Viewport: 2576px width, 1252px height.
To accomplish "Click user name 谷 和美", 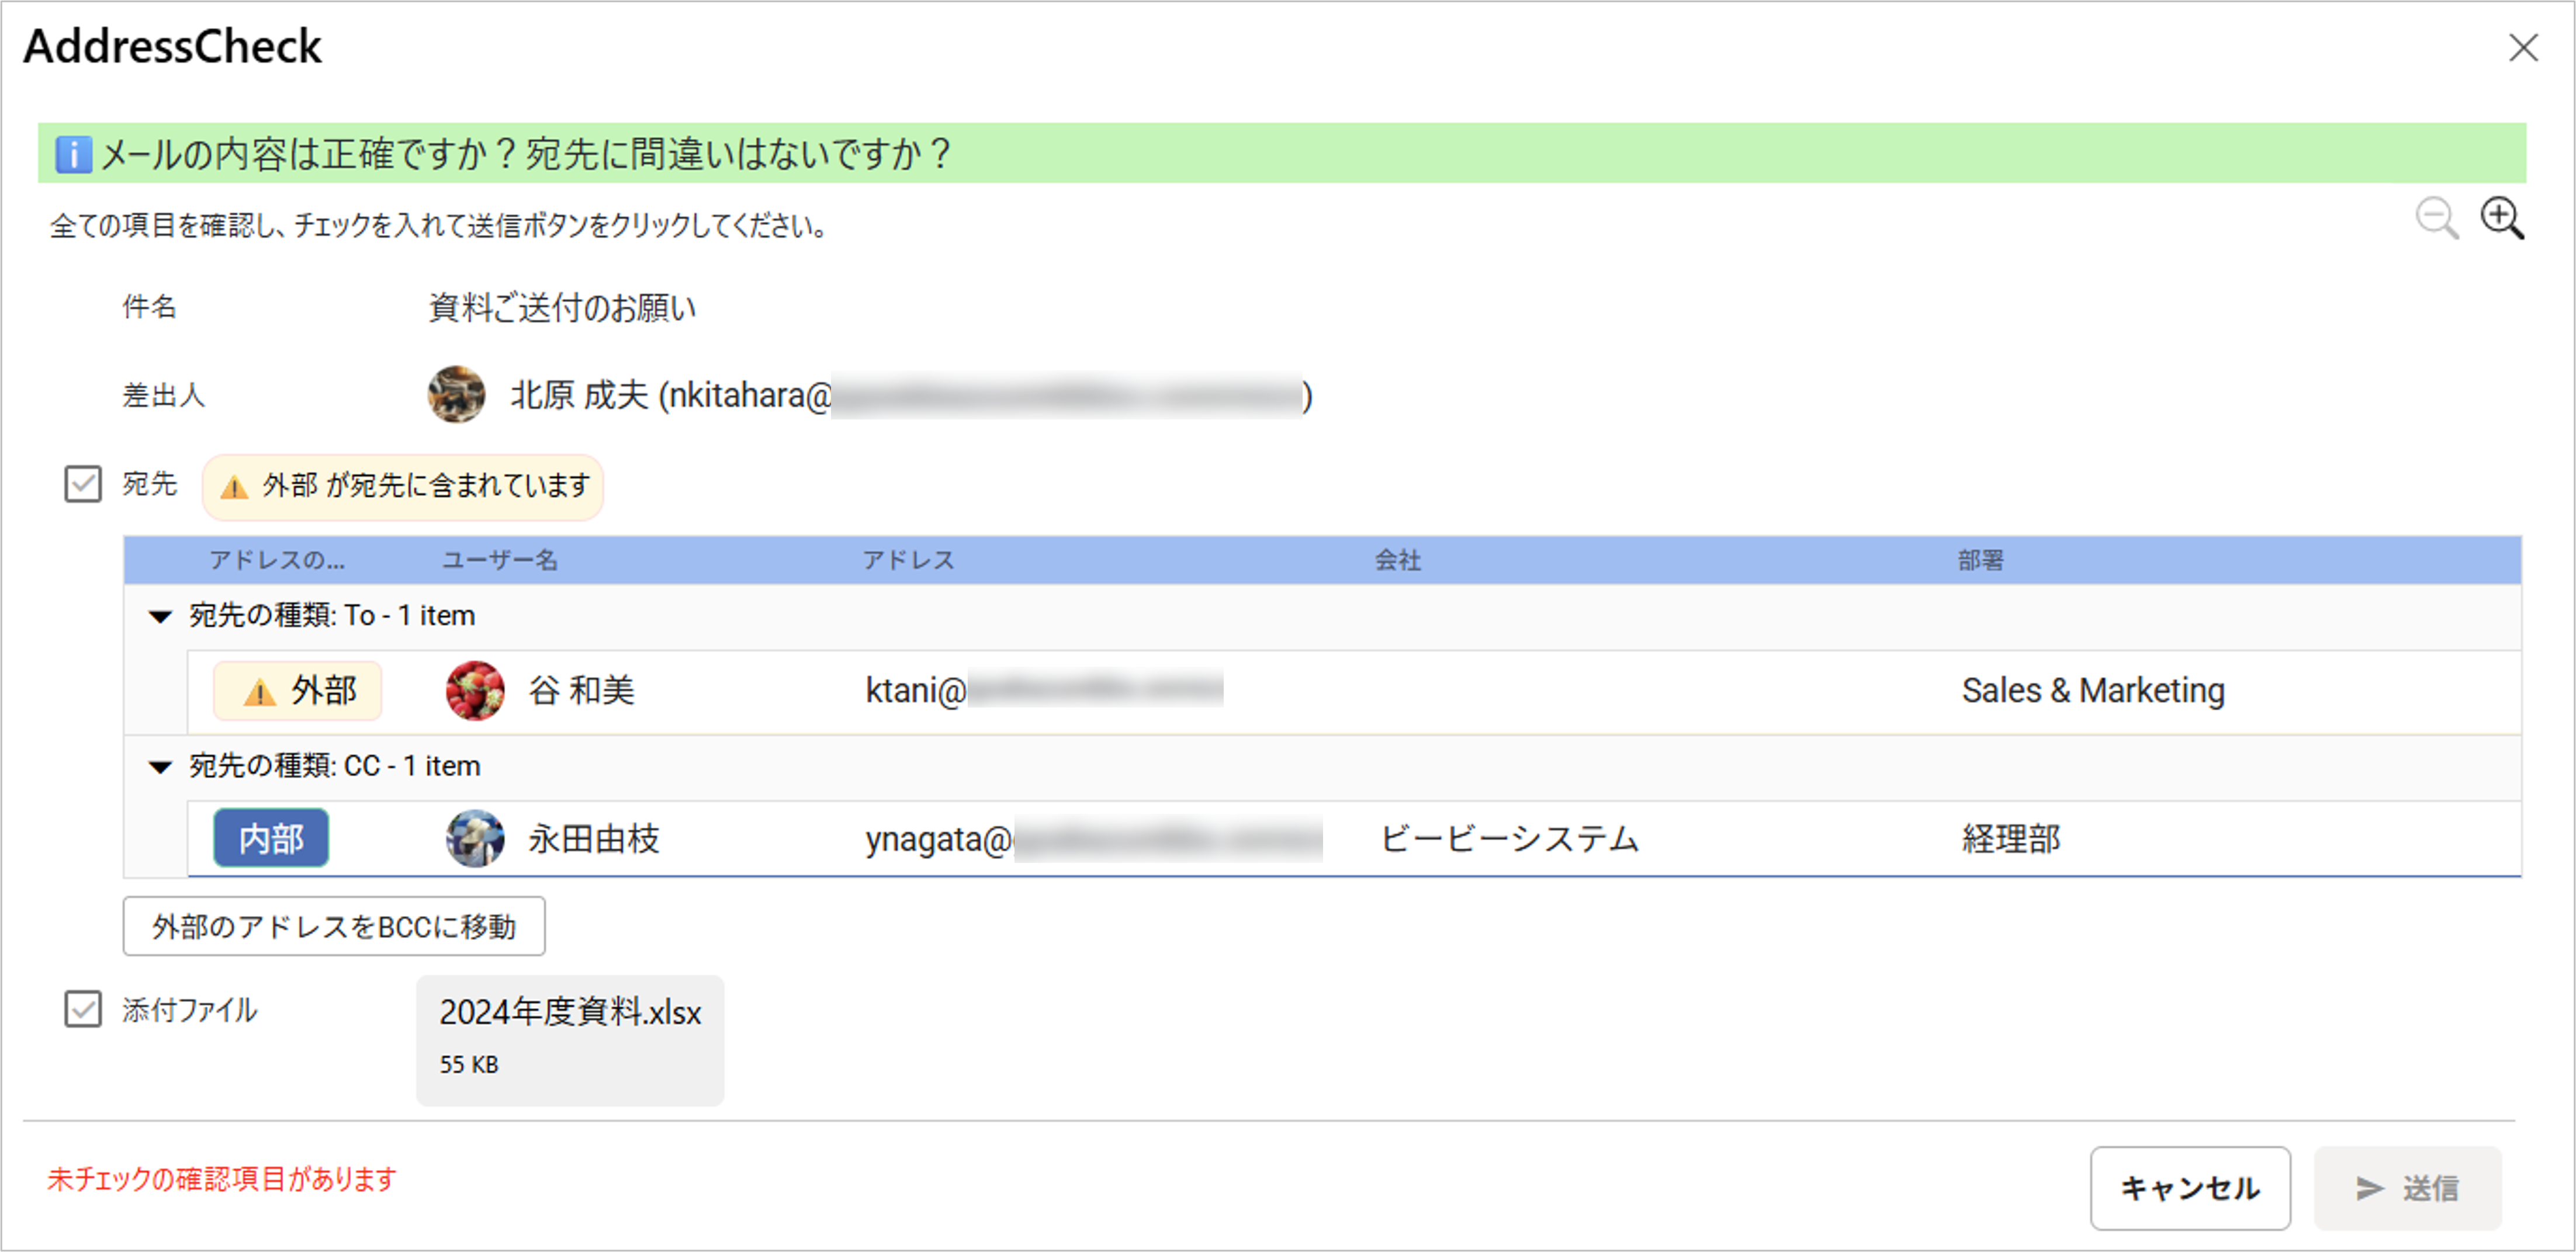I will coord(581,690).
